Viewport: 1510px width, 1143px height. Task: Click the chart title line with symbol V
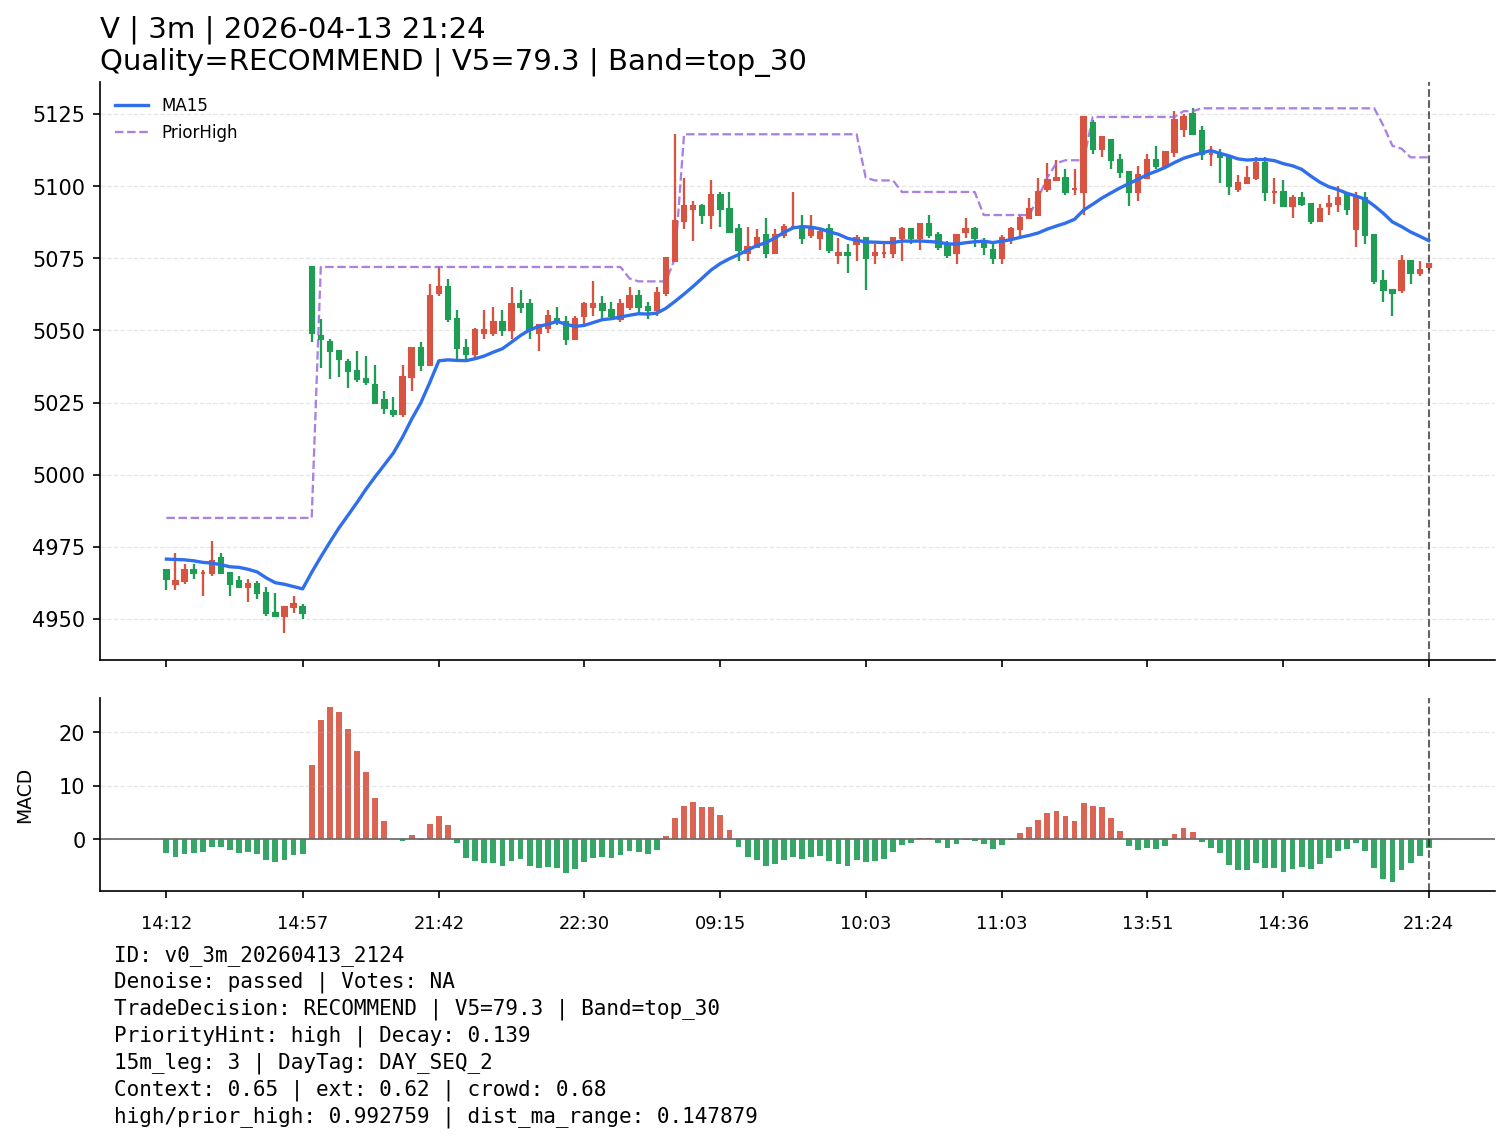point(292,28)
